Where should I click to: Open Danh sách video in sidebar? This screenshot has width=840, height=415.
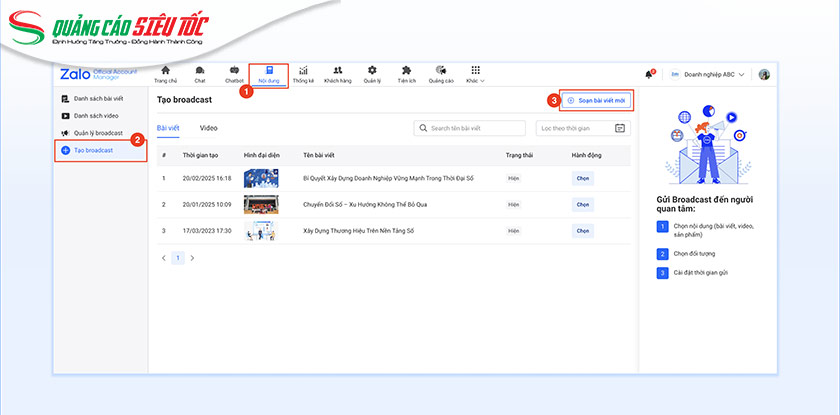(x=97, y=116)
